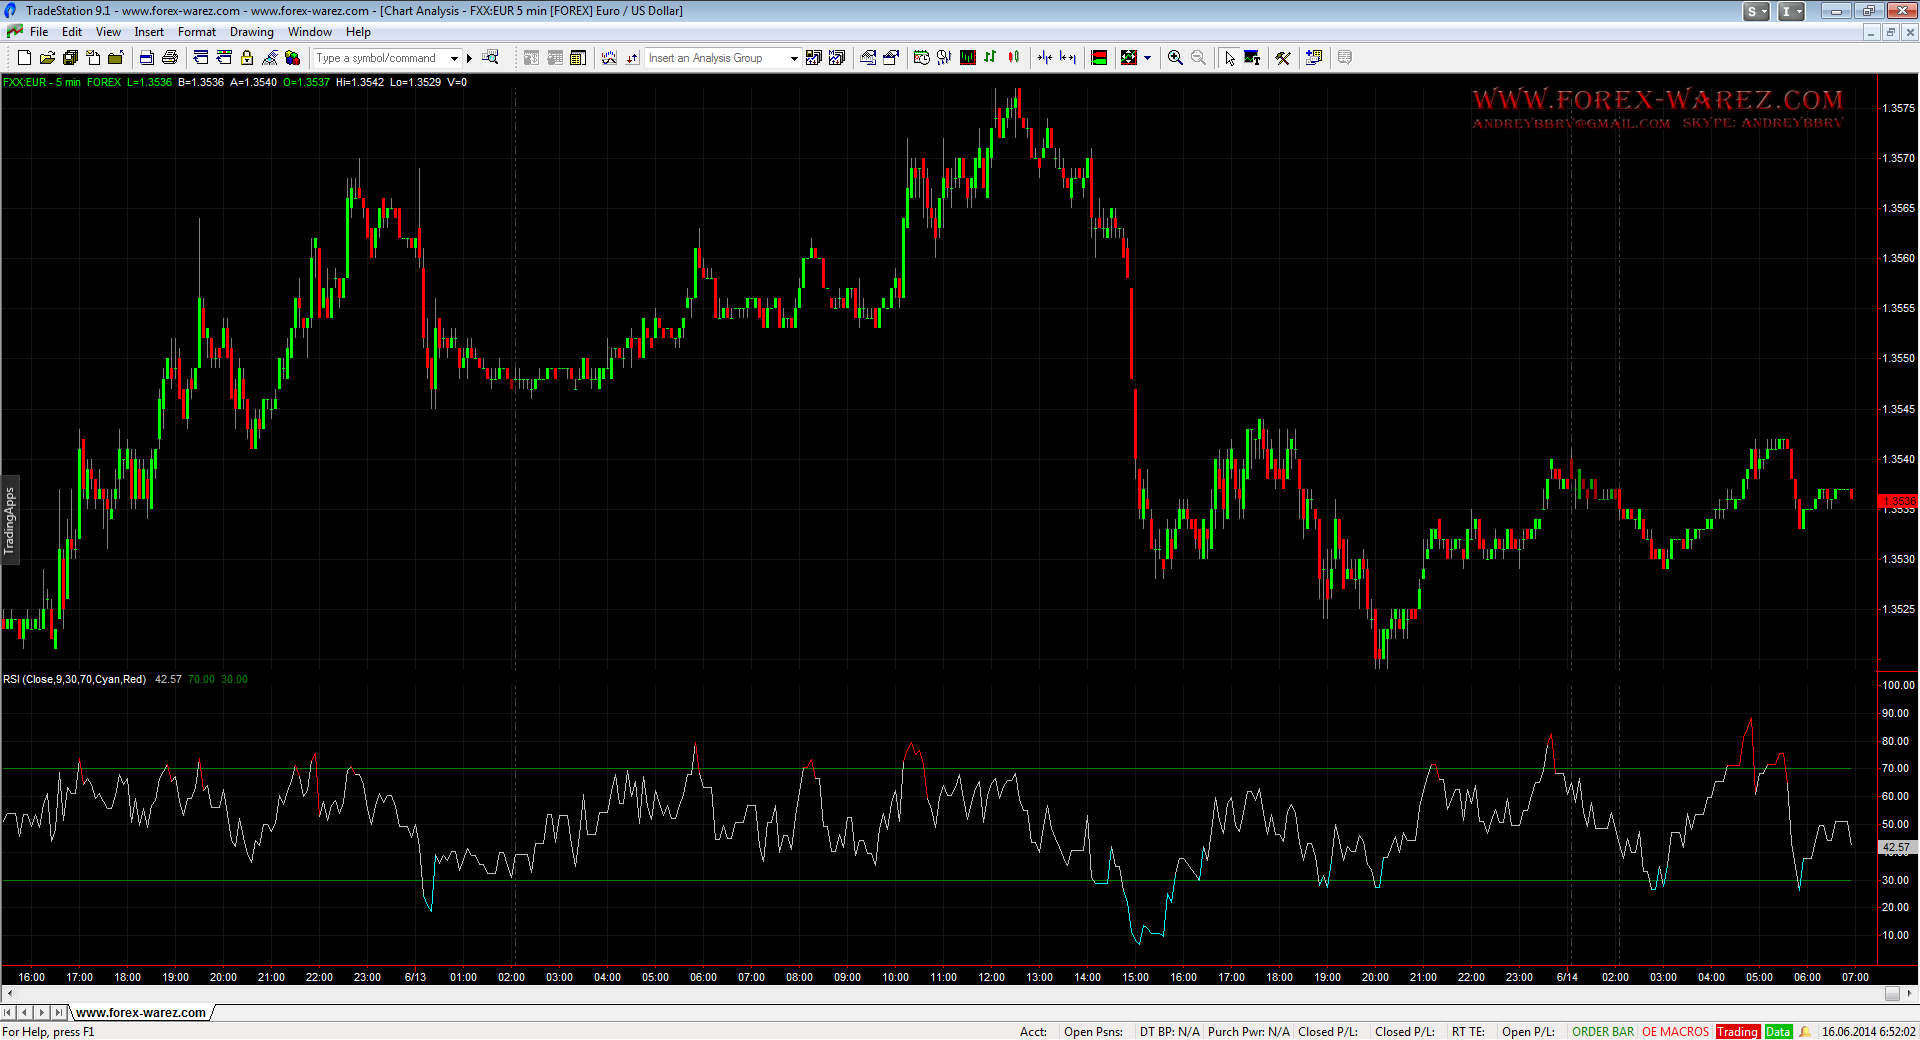Toggle the ORDER BAR status indicator
The width and height of the screenshot is (1920, 1040).
[1602, 1032]
